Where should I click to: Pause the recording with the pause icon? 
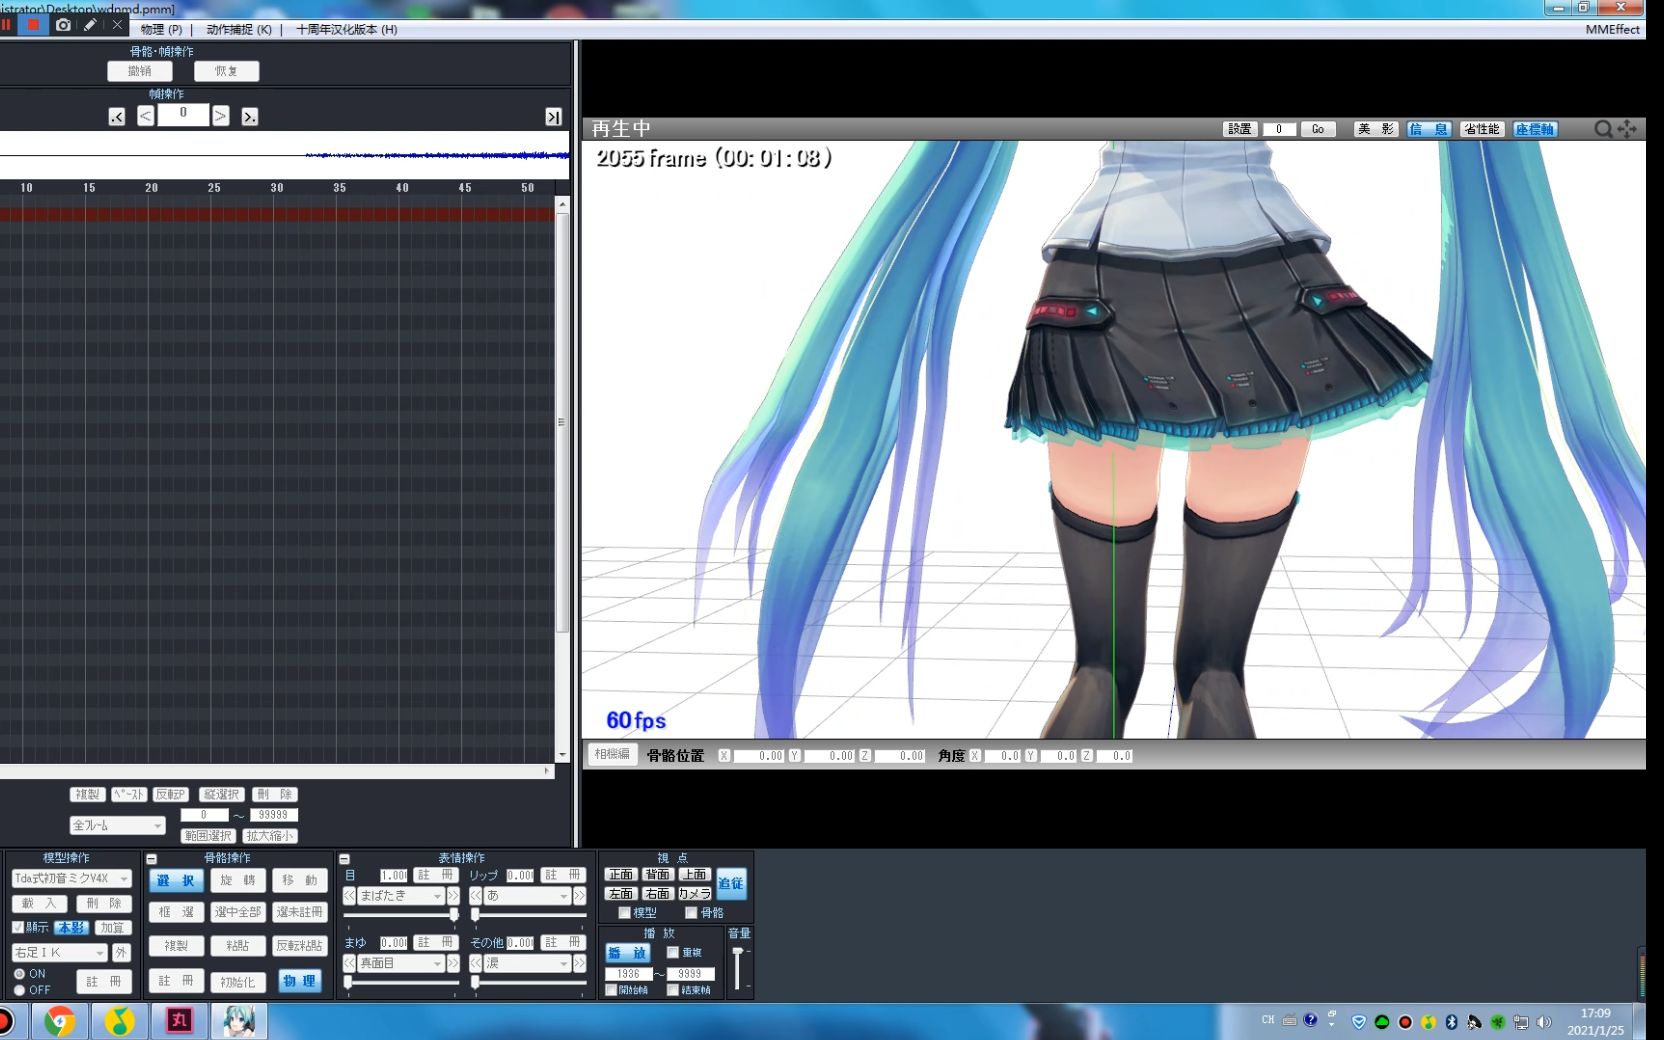[x=6, y=25]
